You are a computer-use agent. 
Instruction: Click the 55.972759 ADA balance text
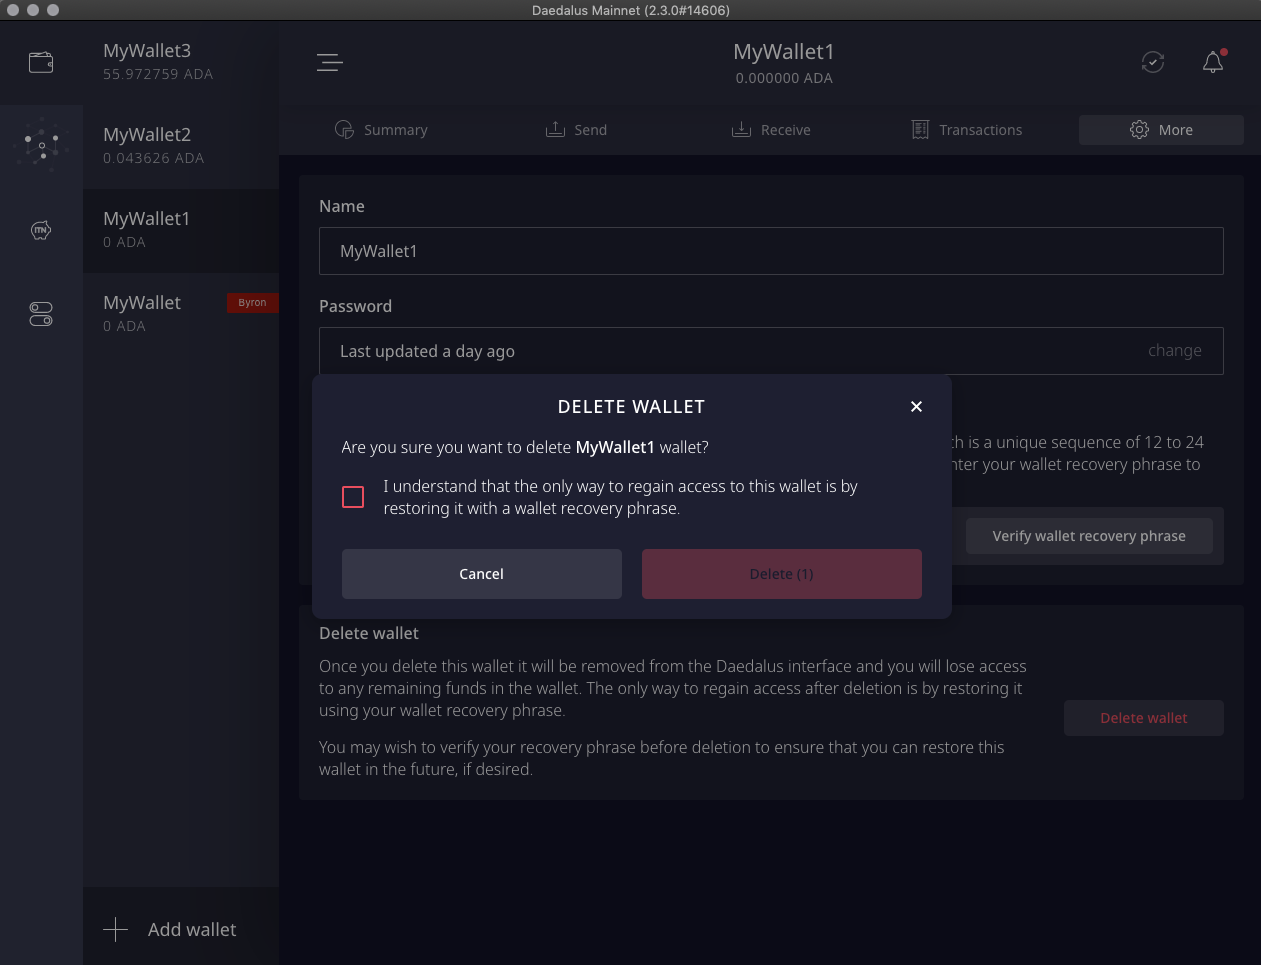coord(158,74)
